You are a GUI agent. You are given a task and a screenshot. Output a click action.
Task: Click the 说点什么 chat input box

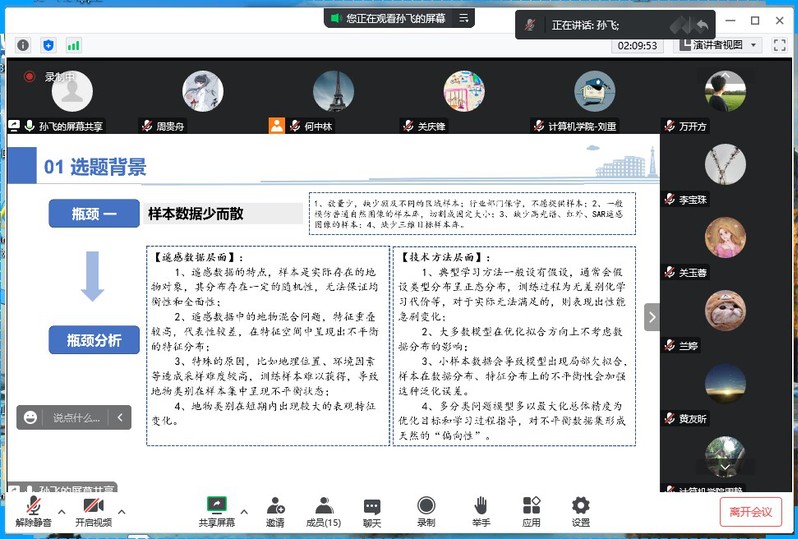coord(76,417)
